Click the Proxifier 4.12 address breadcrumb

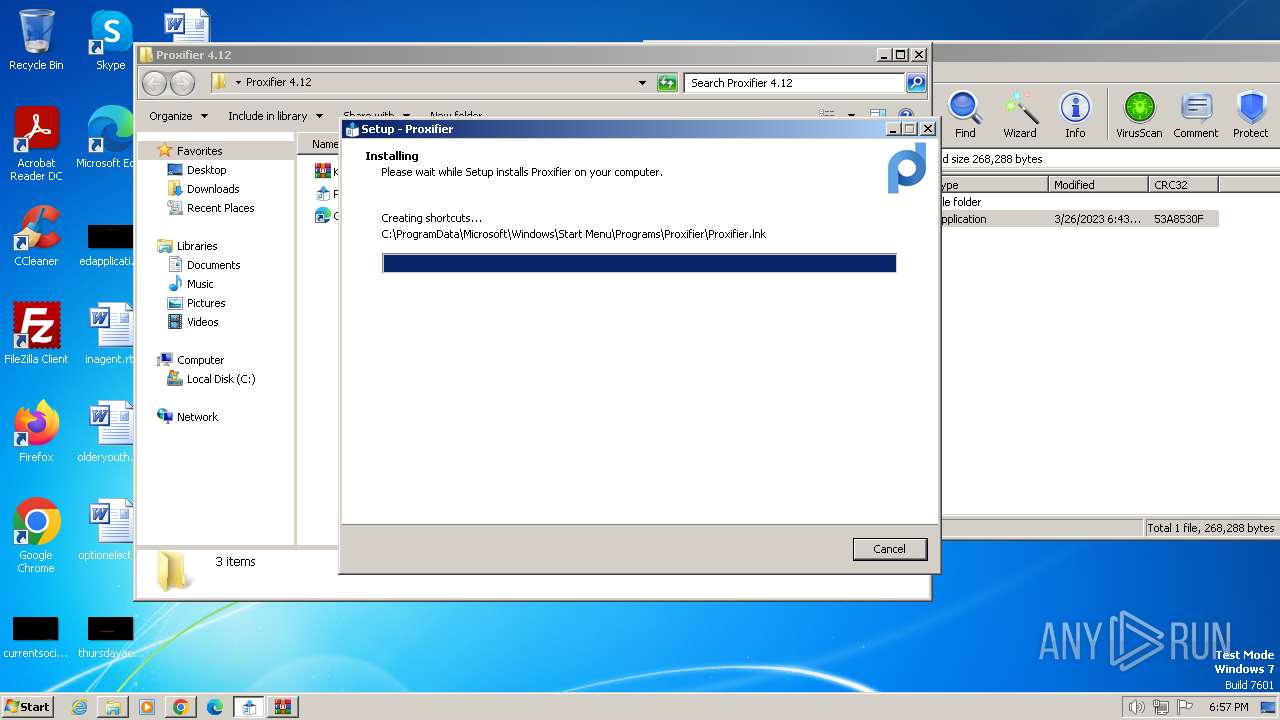[279, 82]
